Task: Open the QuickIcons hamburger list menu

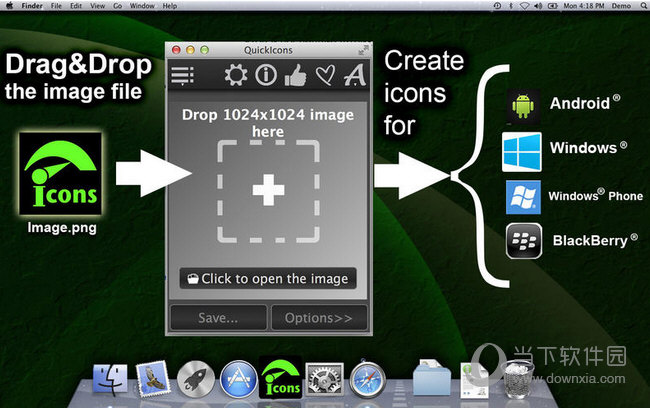Action: coord(182,75)
